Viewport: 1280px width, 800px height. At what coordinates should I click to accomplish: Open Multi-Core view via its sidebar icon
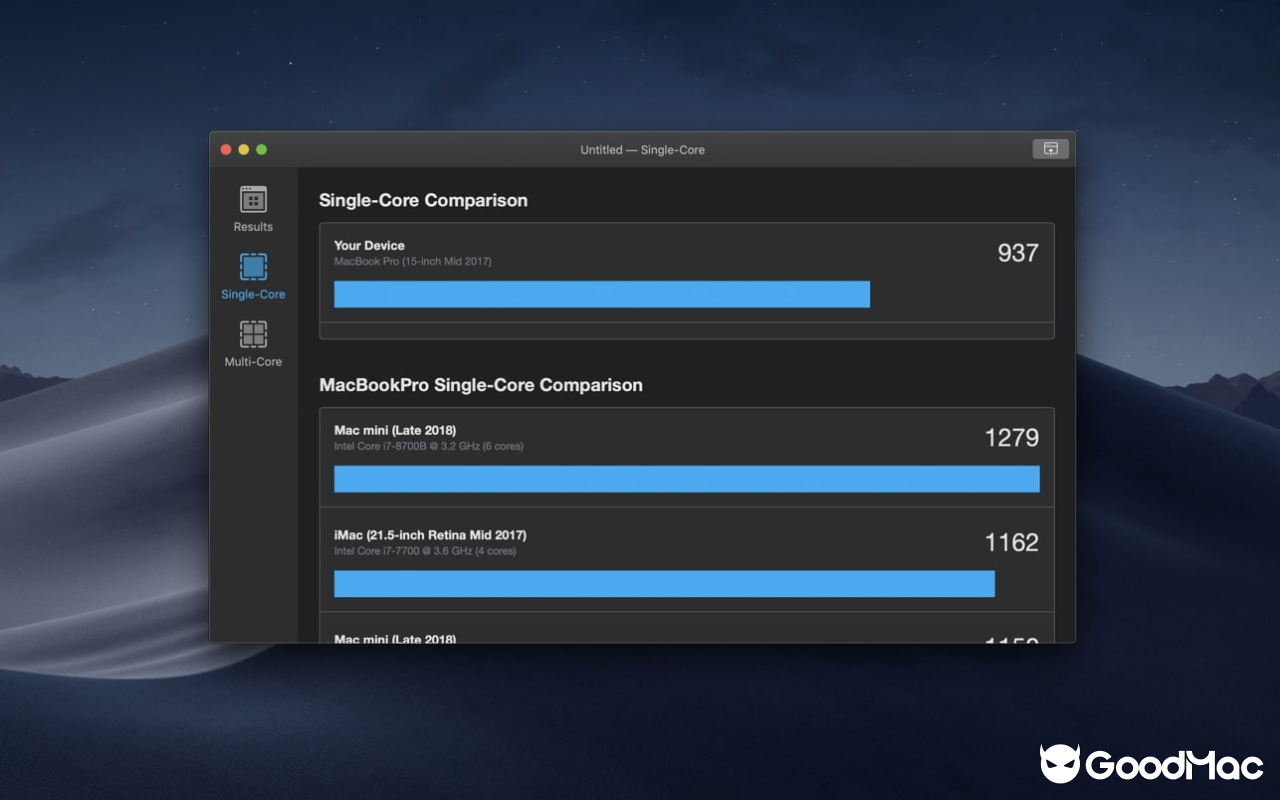click(252, 339)
